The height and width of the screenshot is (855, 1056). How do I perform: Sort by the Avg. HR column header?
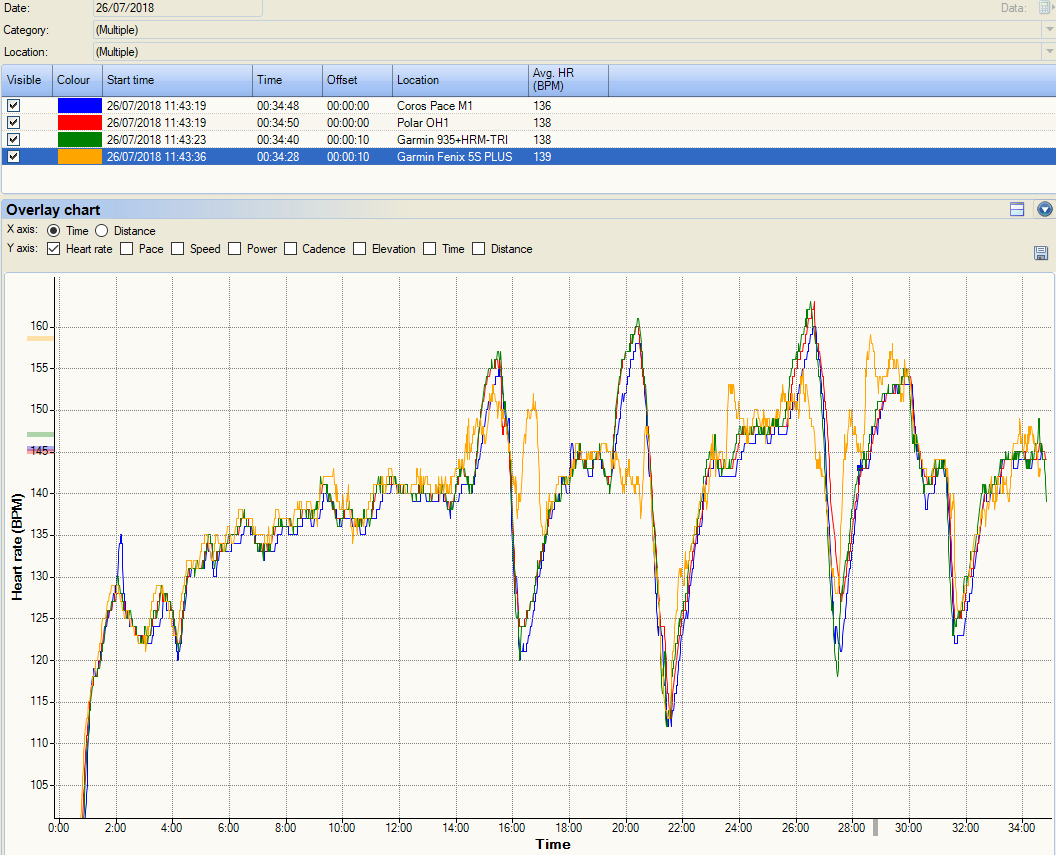567,80
